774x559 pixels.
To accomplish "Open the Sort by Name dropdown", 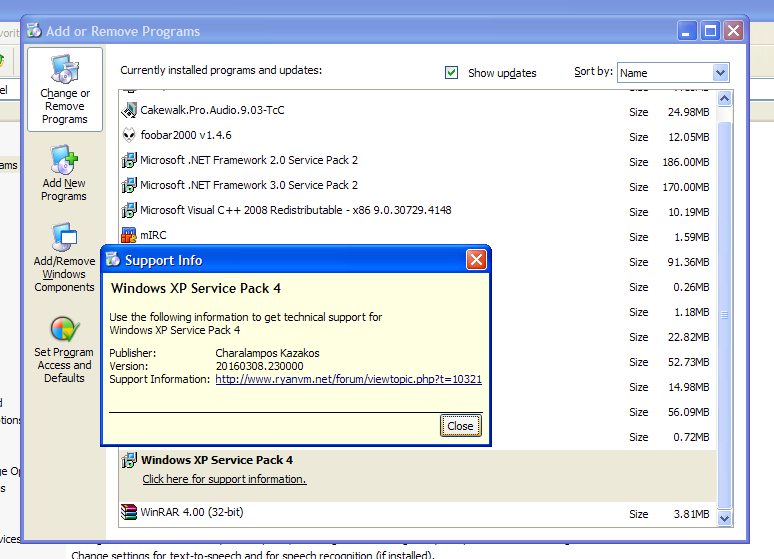I will tap(720, 73).
